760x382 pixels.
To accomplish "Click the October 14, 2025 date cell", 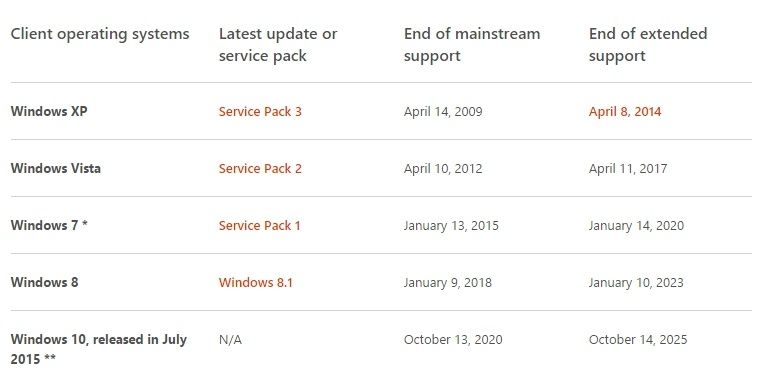I will click(x=638, y=339).
